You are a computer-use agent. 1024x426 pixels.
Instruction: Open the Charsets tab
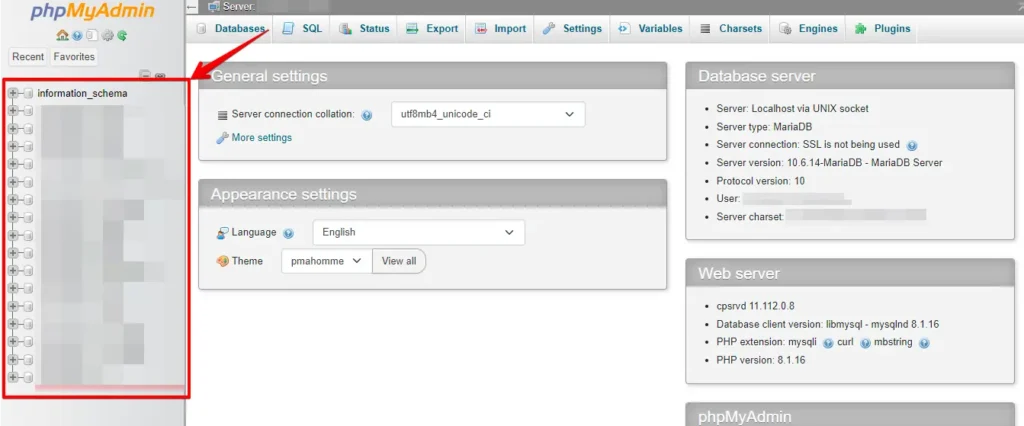(x=731, y=29)
